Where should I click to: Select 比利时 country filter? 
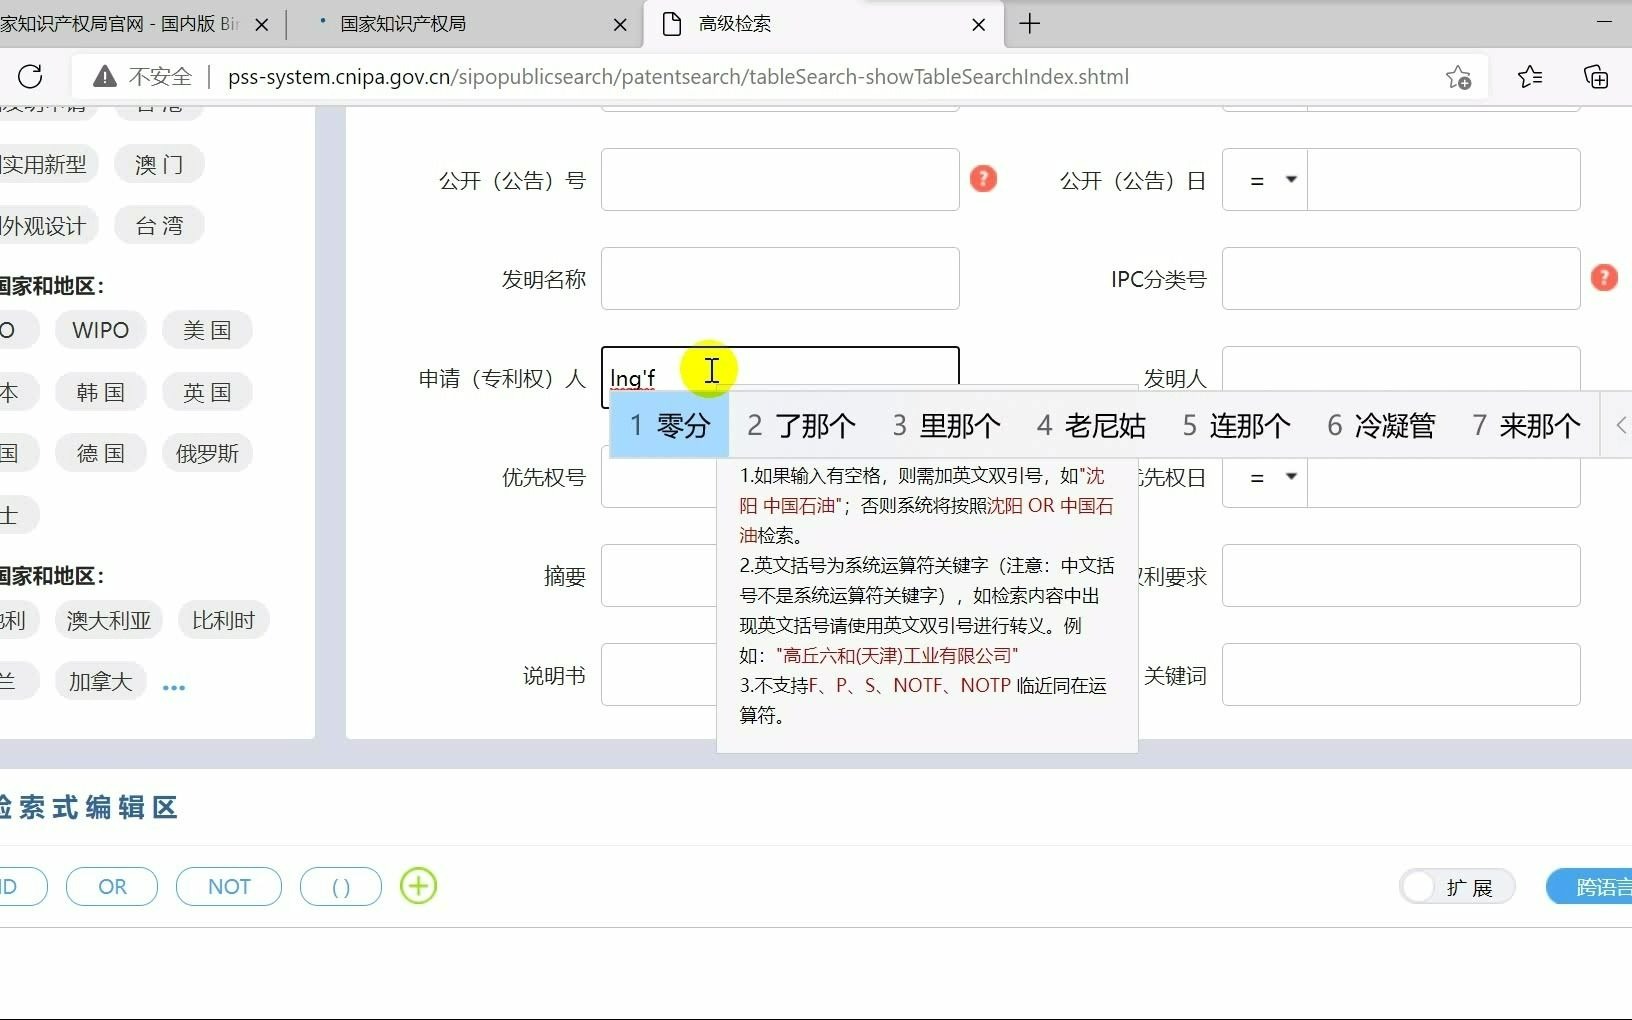tap(223, 620)
